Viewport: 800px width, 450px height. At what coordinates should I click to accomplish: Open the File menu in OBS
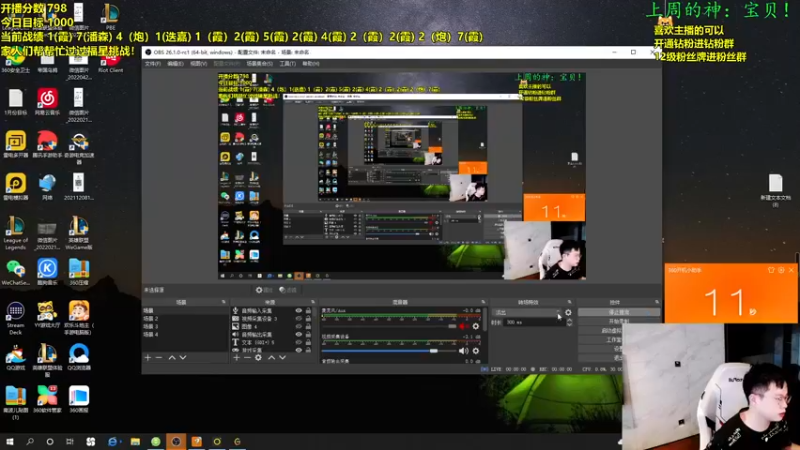pyautogui.click(x=153, y=64)
